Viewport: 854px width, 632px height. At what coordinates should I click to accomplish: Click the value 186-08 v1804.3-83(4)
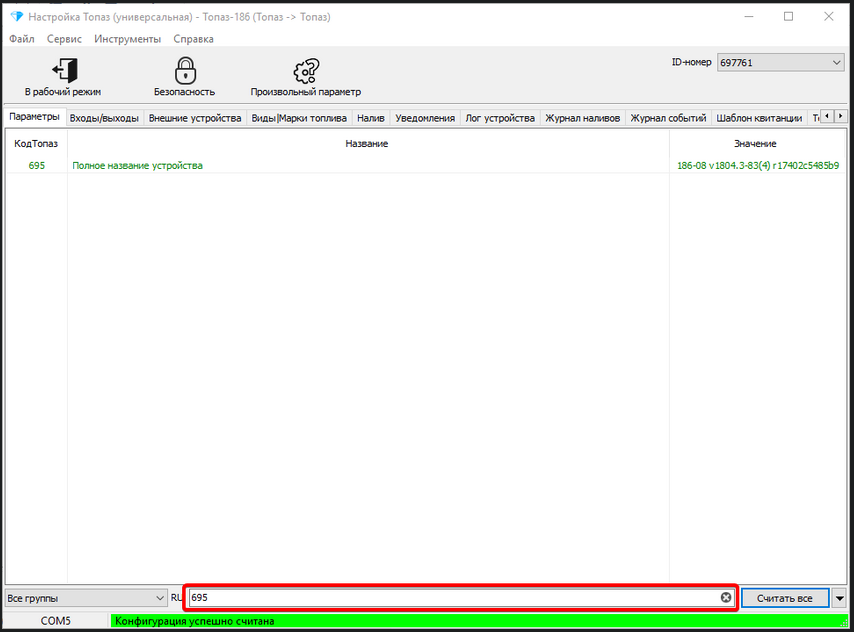tap(758, 166)
